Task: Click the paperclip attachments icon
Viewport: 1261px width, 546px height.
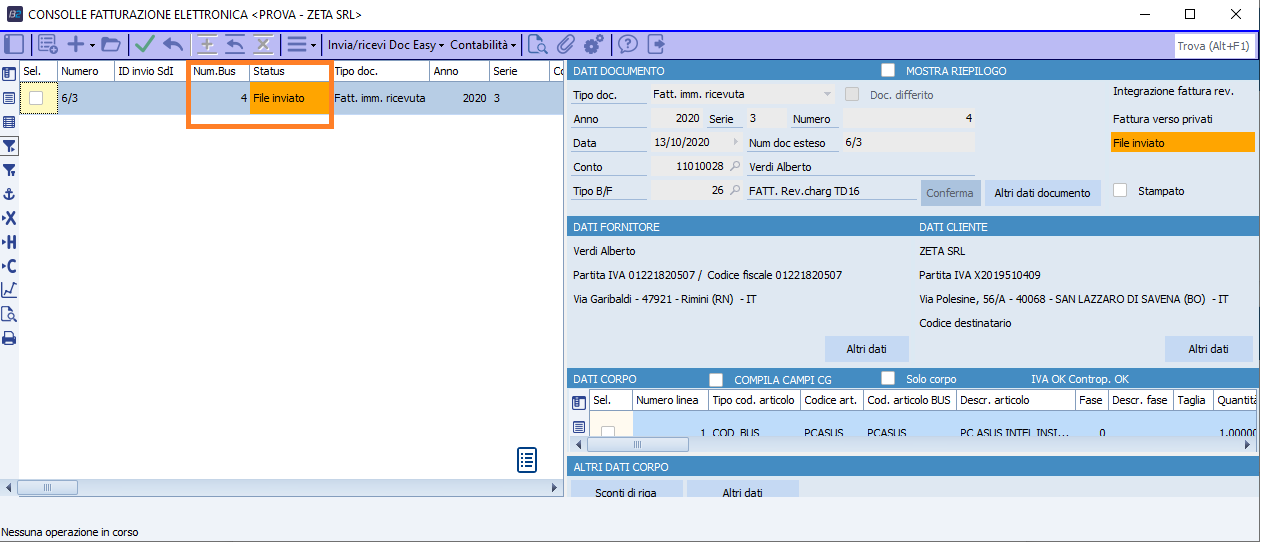Action: 566,44
